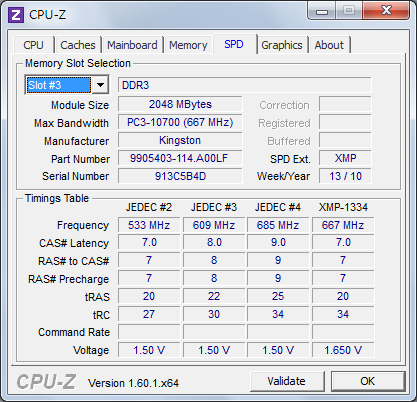Click the 2048 MBytes module size value

180,104
